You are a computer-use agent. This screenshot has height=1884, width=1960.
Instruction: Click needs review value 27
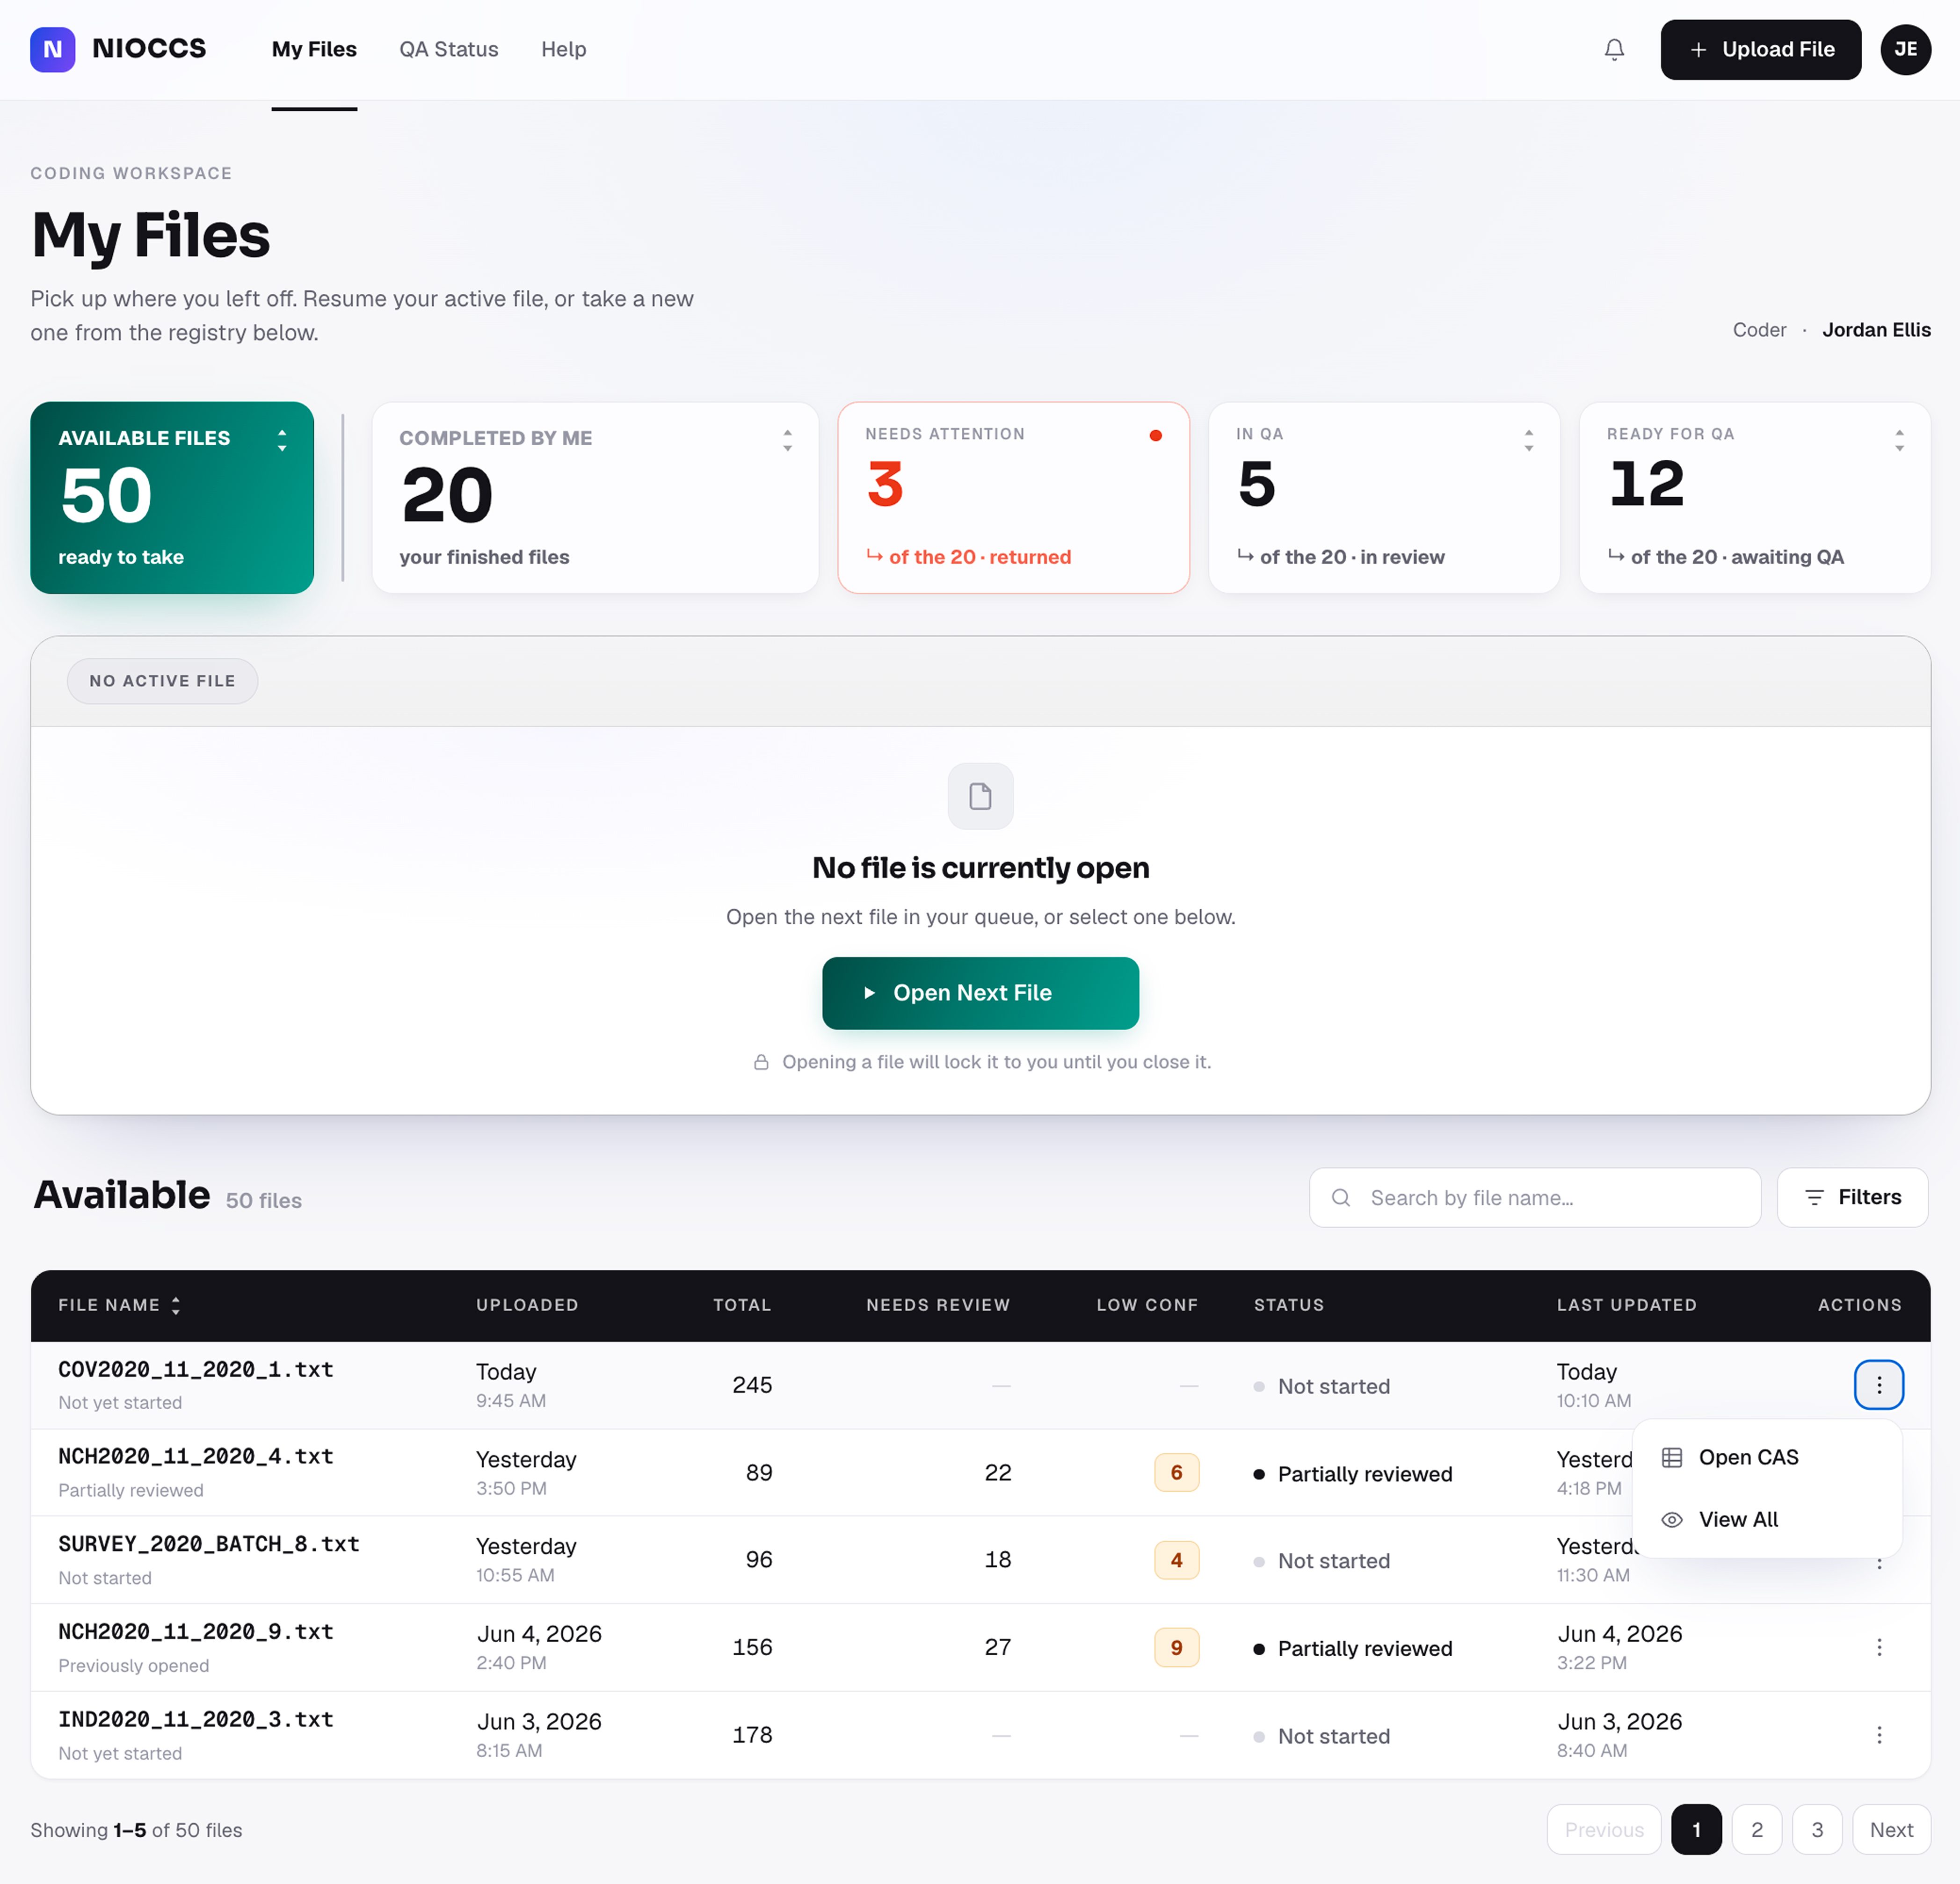click(x=997, y=1647)
